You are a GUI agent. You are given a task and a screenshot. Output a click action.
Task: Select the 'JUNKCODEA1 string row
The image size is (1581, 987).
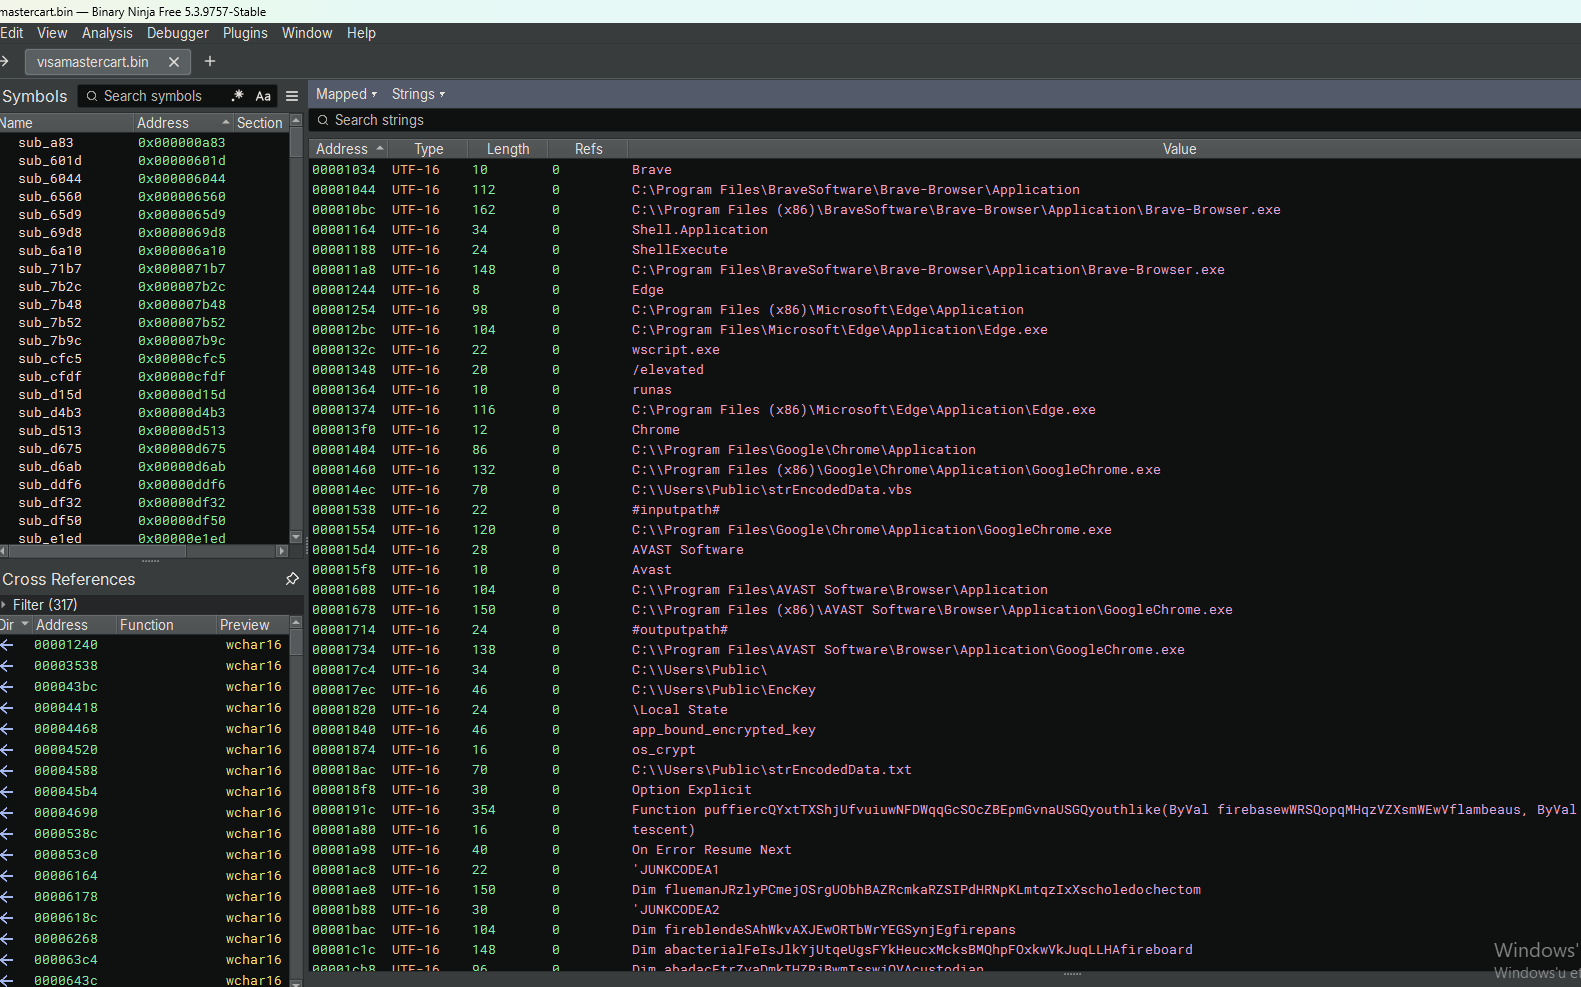[x=945, y=870]
